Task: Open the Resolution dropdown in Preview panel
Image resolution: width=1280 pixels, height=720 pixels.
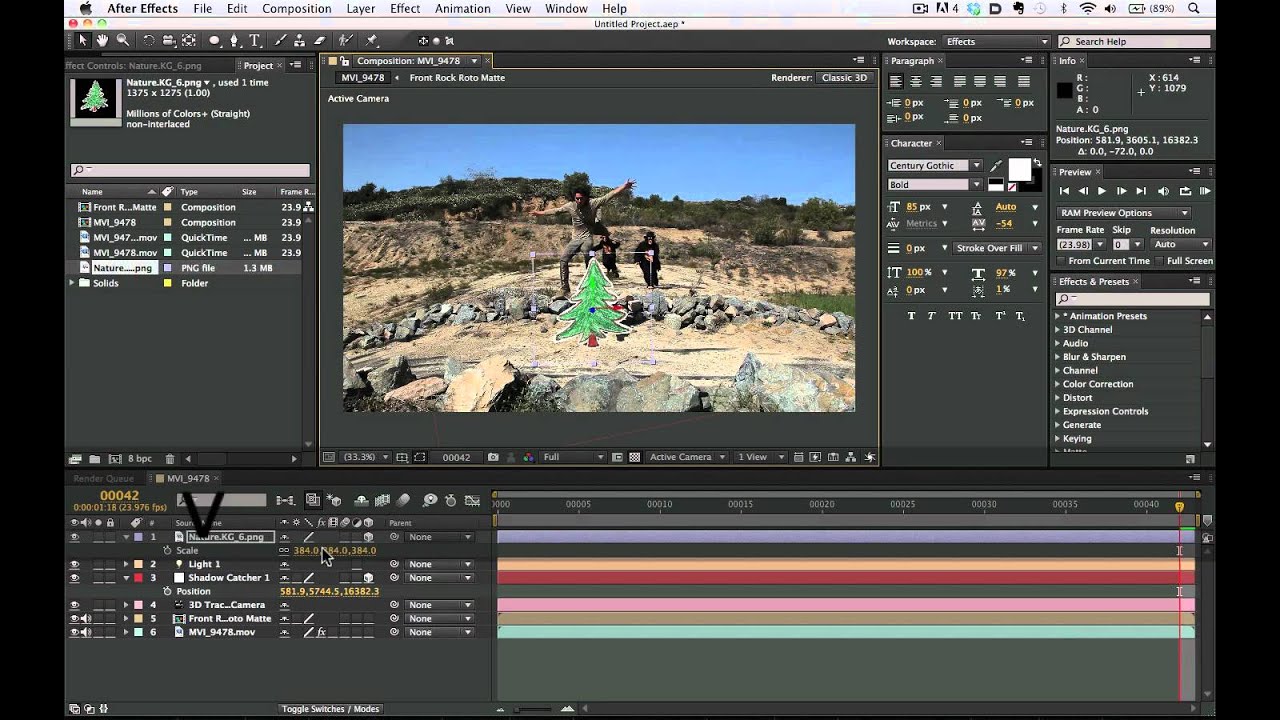Action: (x=1181, y=244)
